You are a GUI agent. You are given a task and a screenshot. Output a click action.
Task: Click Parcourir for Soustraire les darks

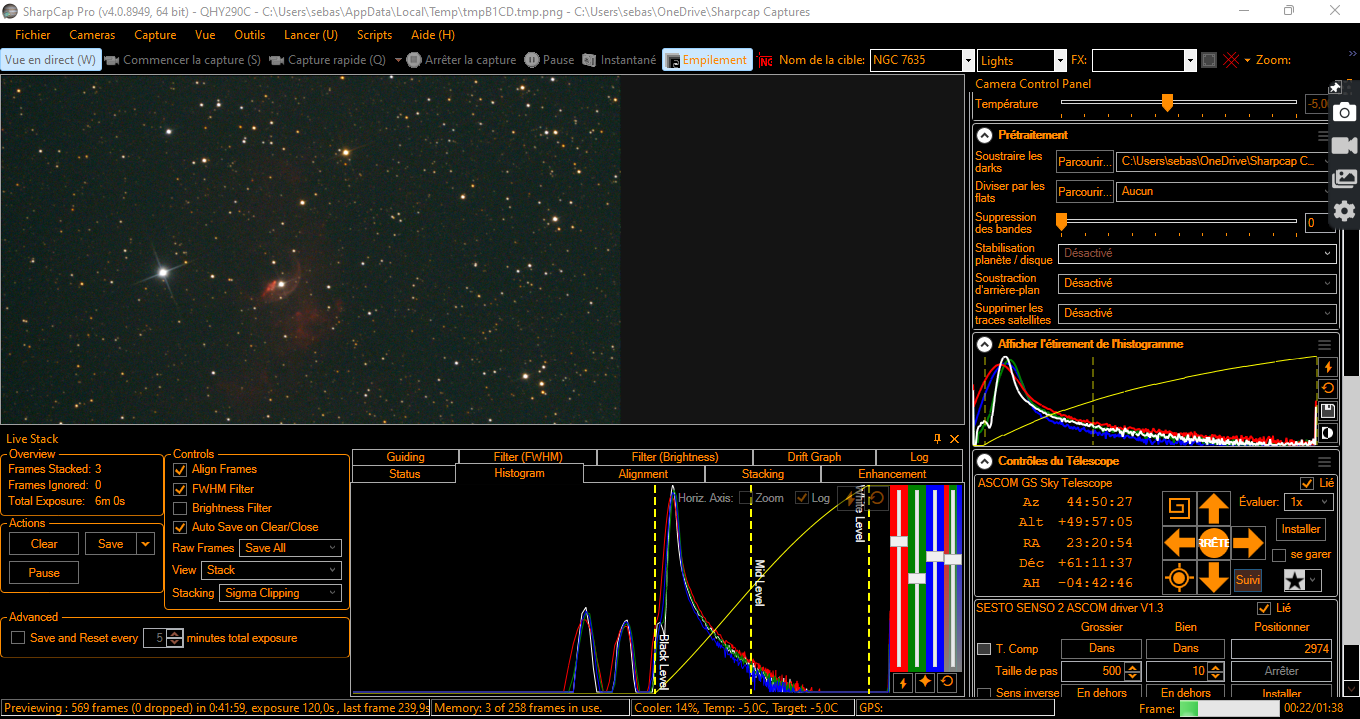[1085, 161]
